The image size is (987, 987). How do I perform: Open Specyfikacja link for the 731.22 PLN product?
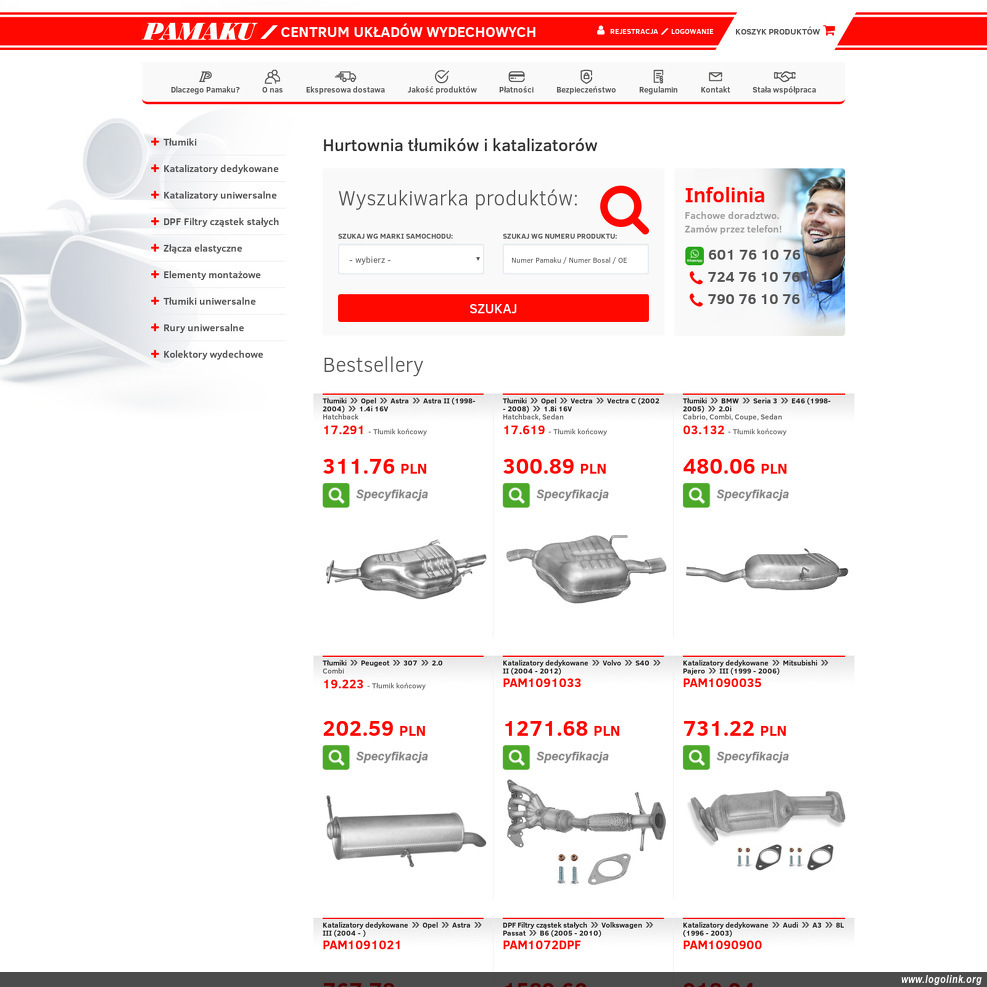(x=752, y=757)
